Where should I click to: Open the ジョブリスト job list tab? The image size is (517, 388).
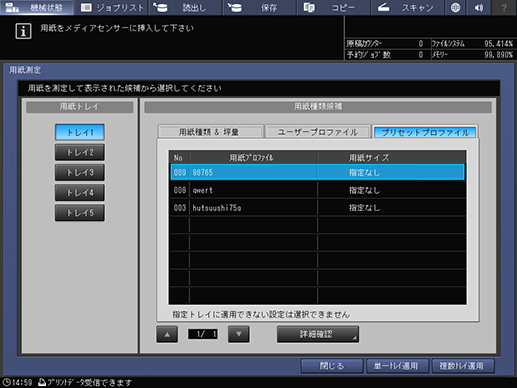(x=111, y=7)
